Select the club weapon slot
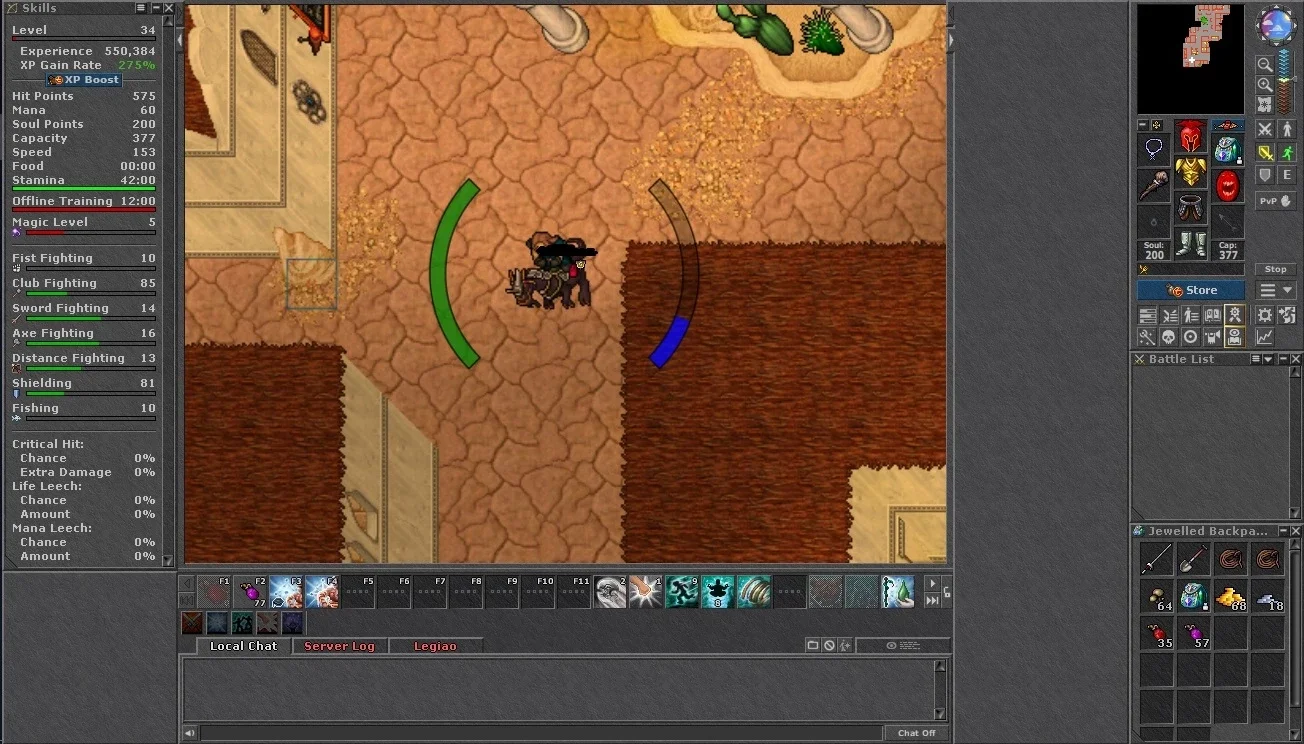Screen dimensions: 1304x744 (1154, 186)
